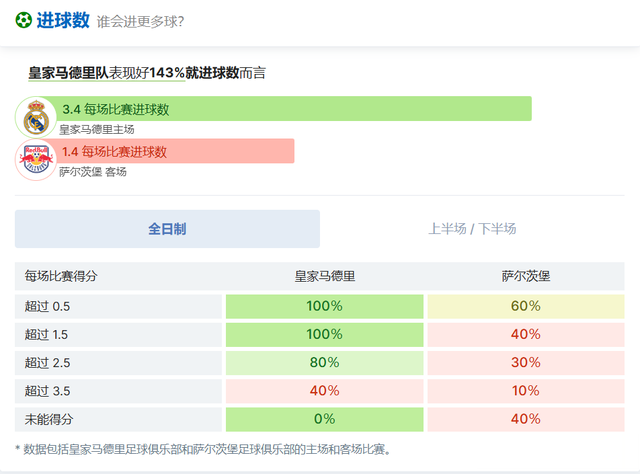
Task: Click the 80% cell for 超过 2.5
Action: click(x=324, y=363)
